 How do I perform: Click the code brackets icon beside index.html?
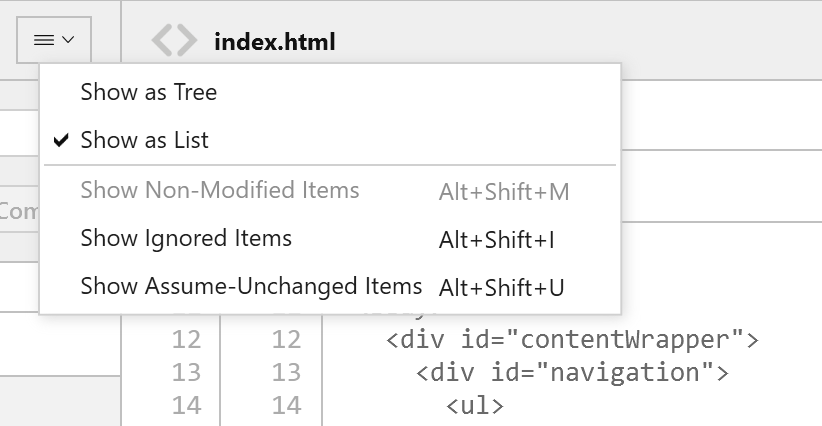point(174,41)
